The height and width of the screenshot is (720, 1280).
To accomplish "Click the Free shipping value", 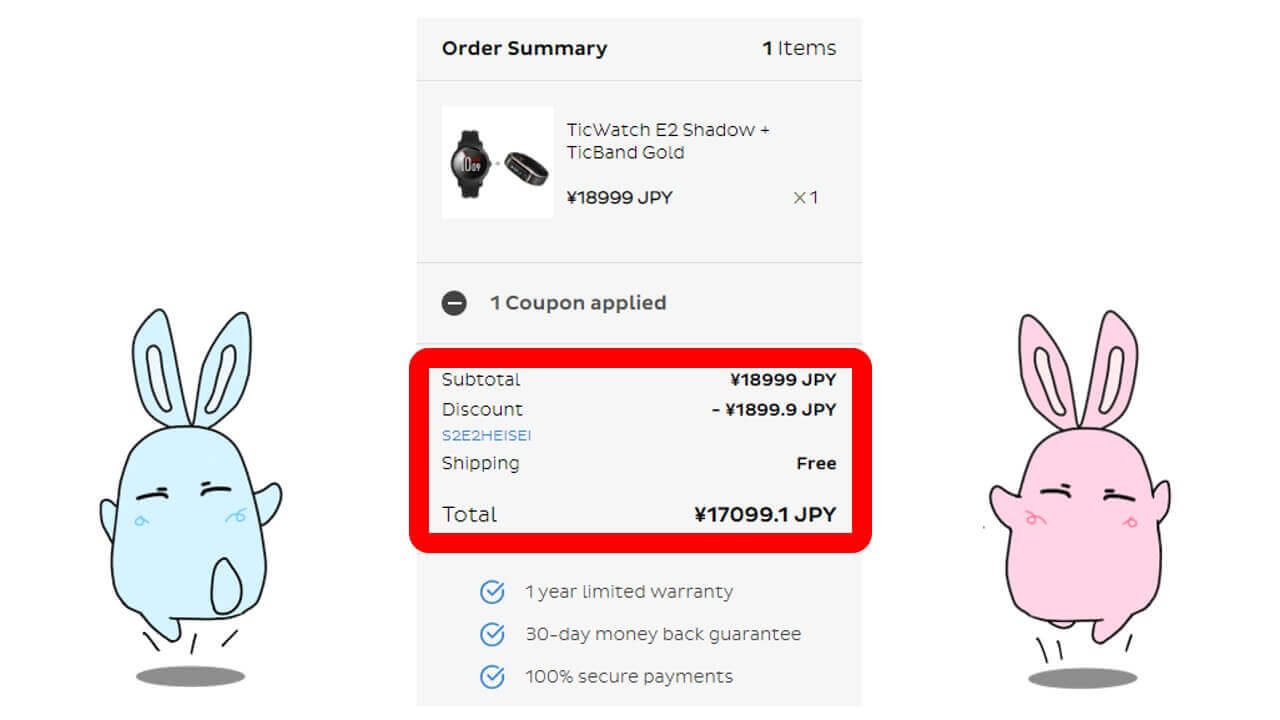I will coord(816,463).
